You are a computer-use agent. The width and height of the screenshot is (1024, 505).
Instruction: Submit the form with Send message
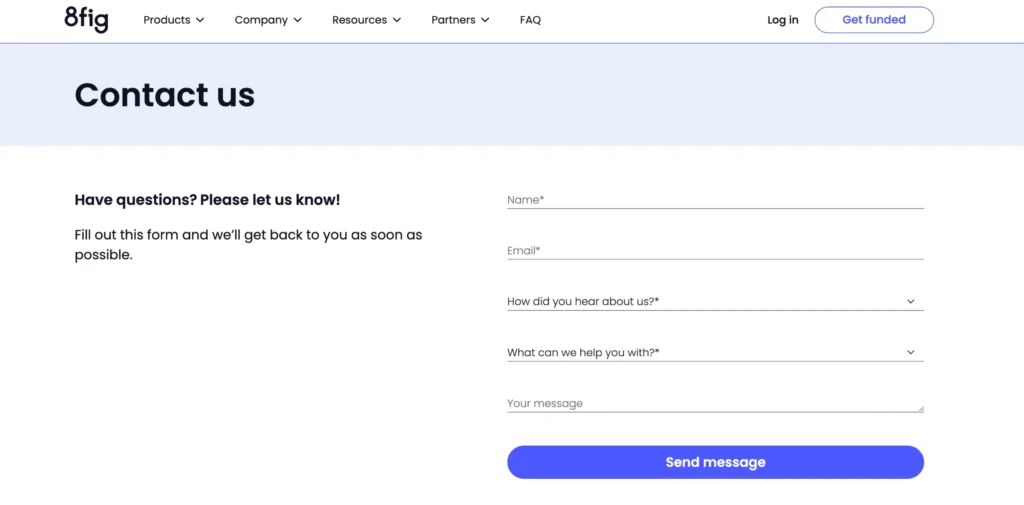click(715, 462)
